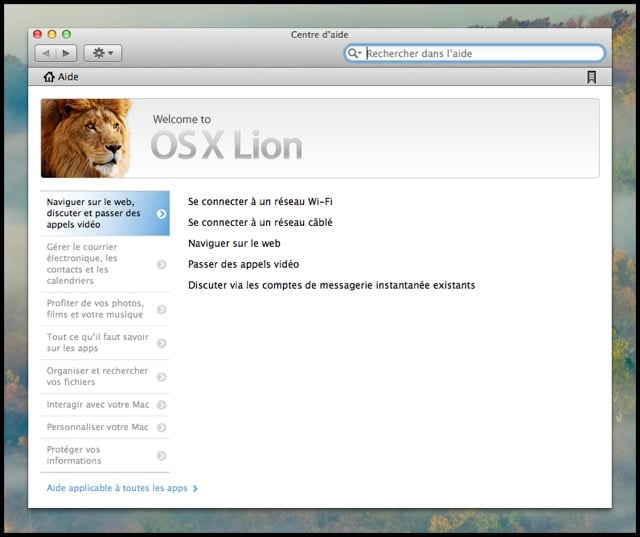
Task: Open 'Discuter via les comptes de messagerie' topic
Action: pyautogui.click(x=331, y=285)
